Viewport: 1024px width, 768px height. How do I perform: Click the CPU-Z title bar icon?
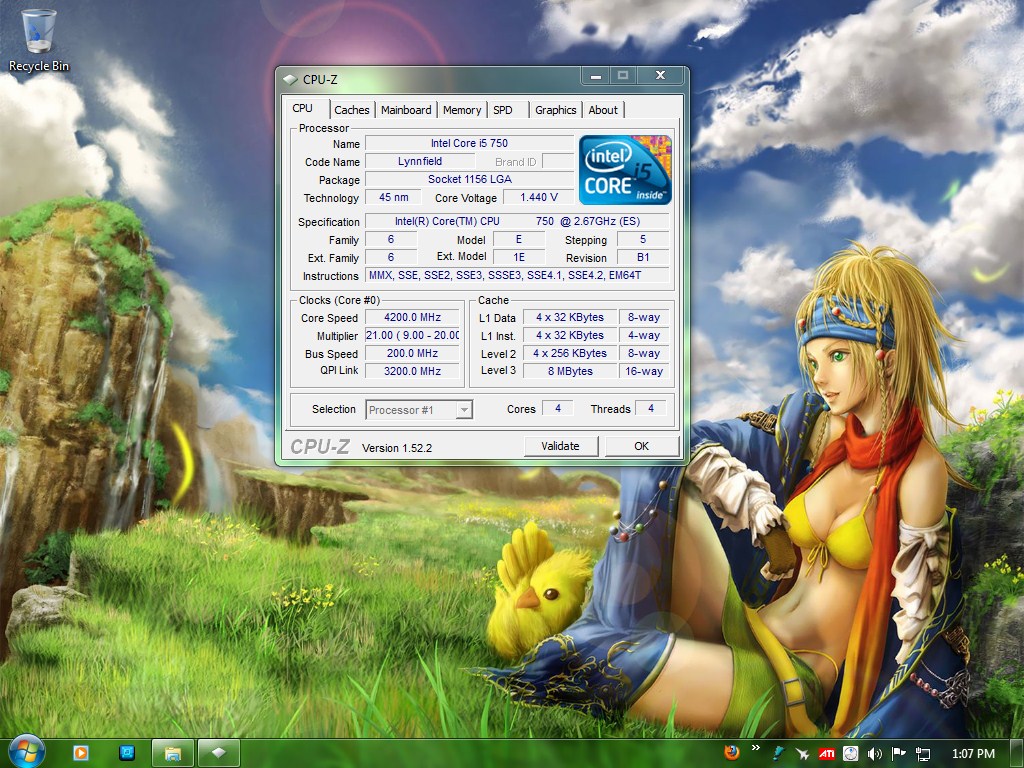pos(290,80)
